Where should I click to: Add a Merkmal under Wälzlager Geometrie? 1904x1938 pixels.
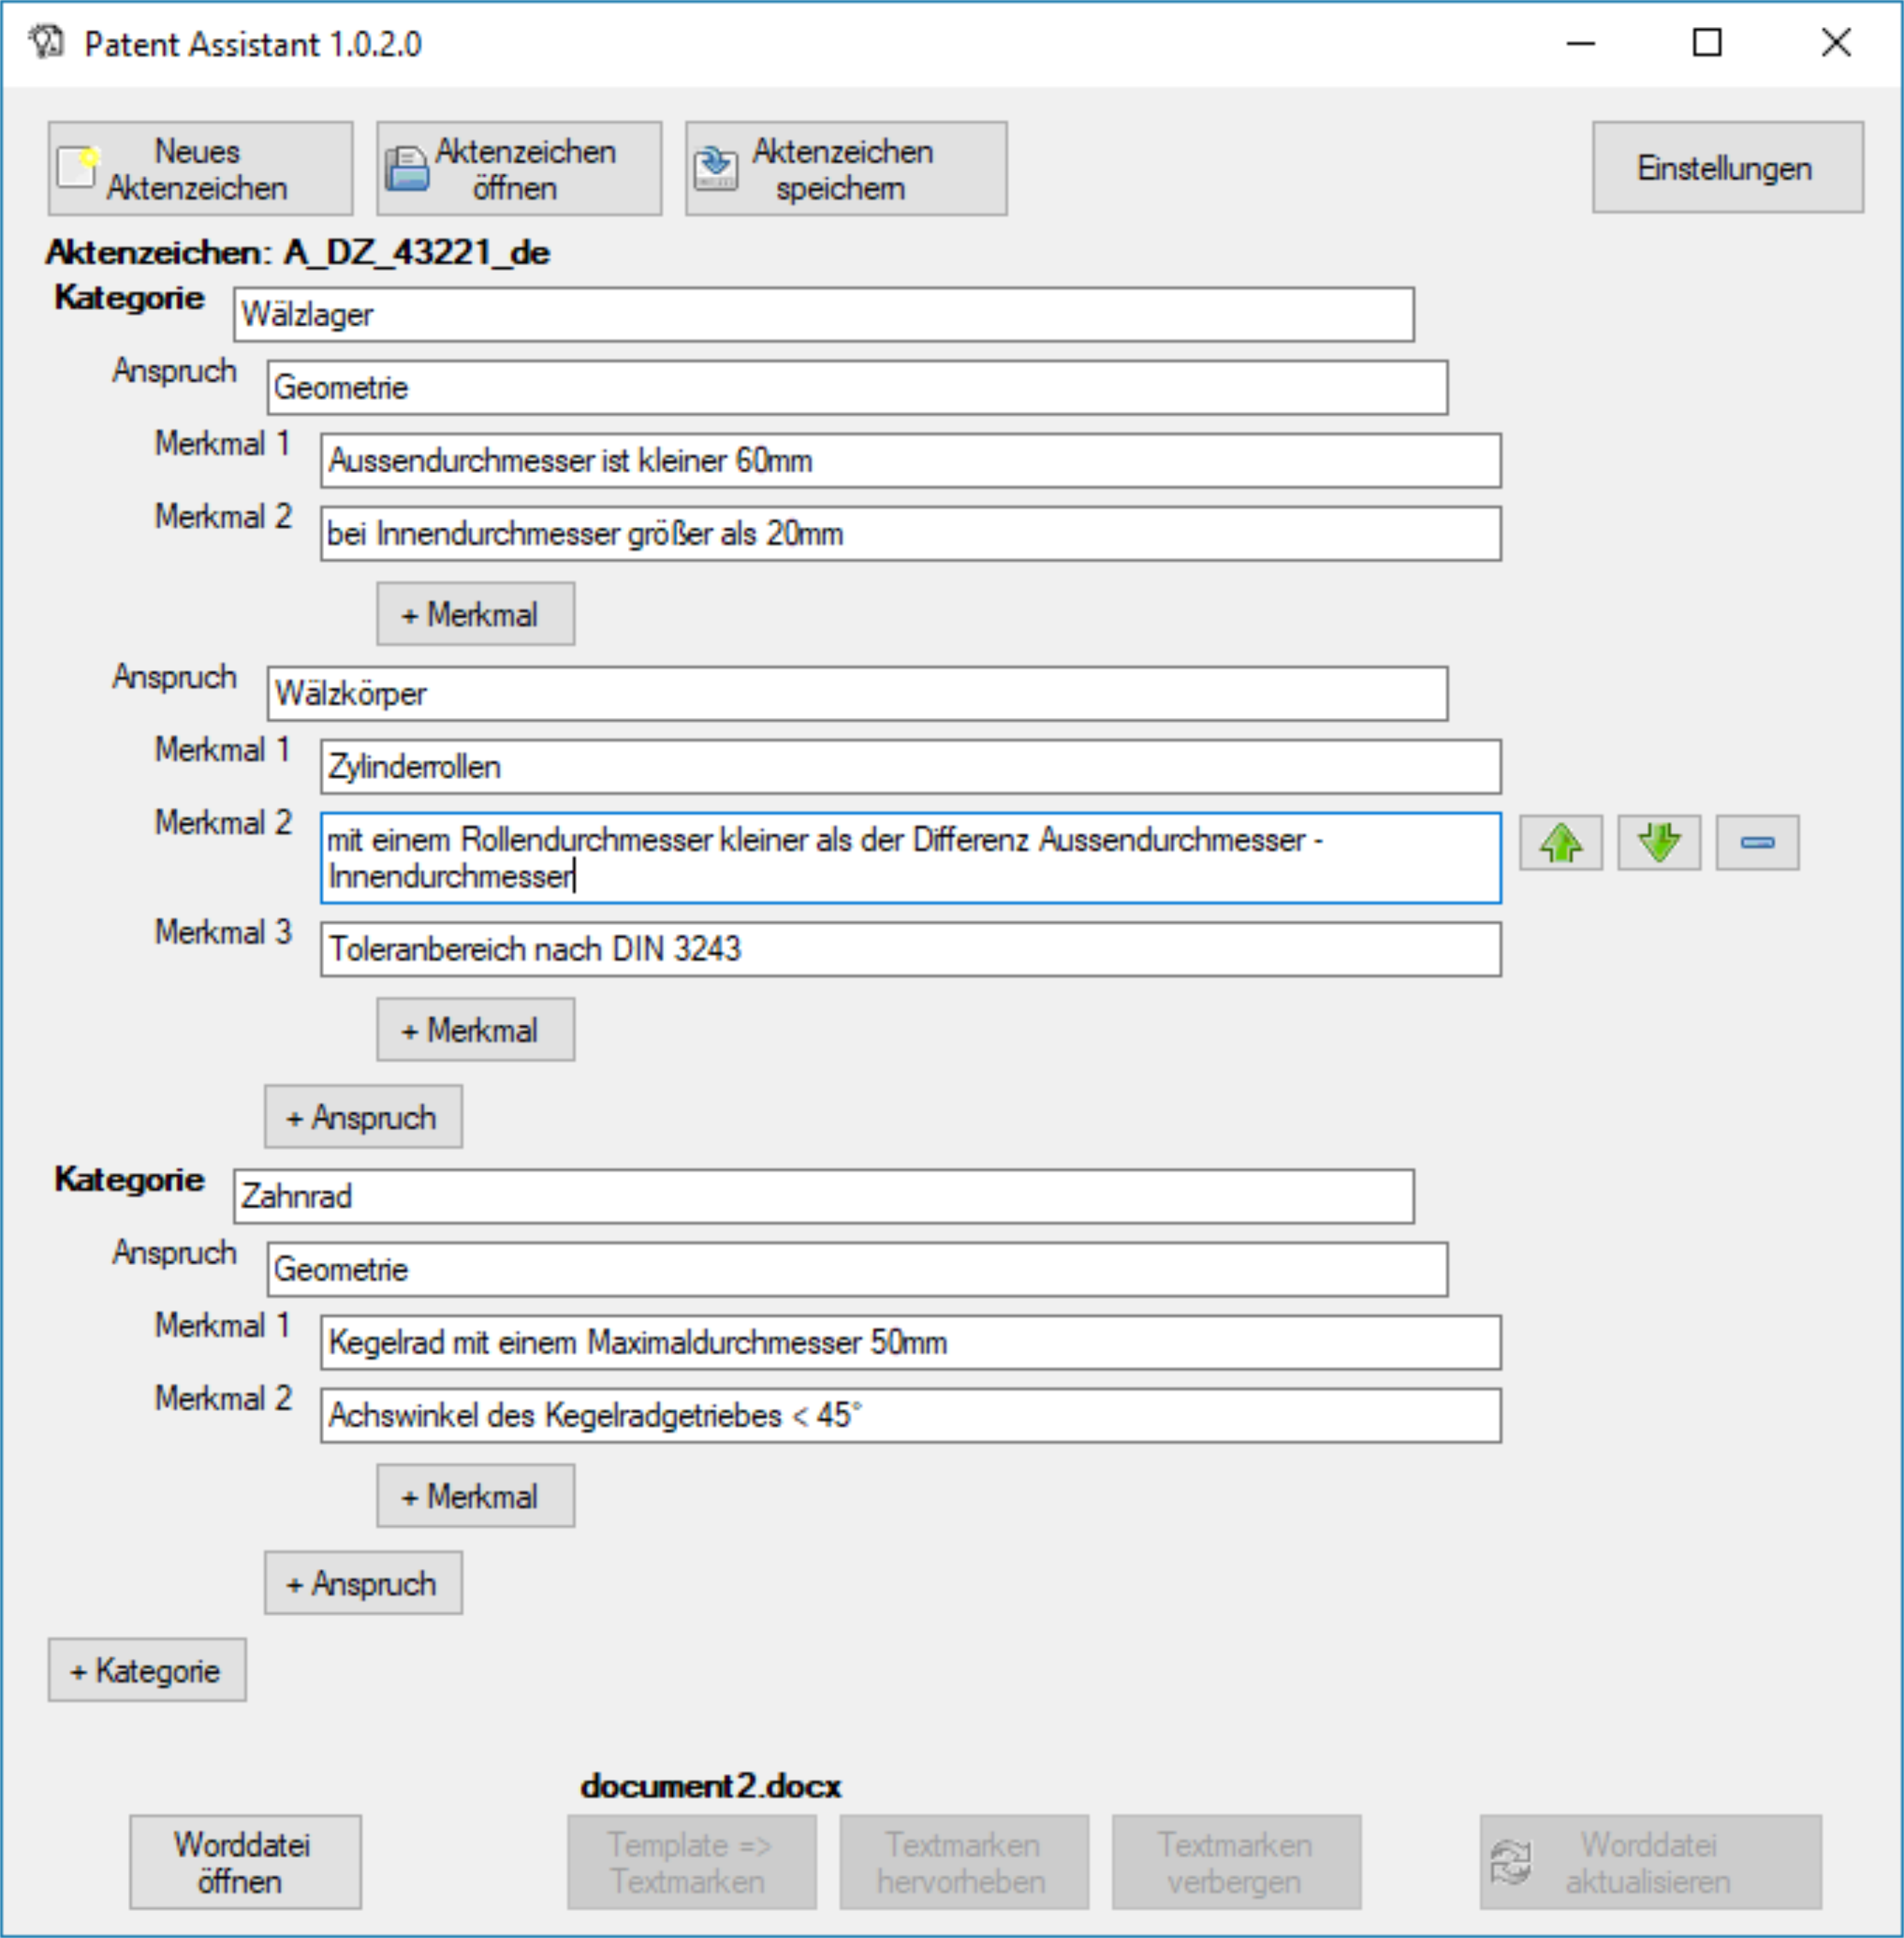click(475, 614)
